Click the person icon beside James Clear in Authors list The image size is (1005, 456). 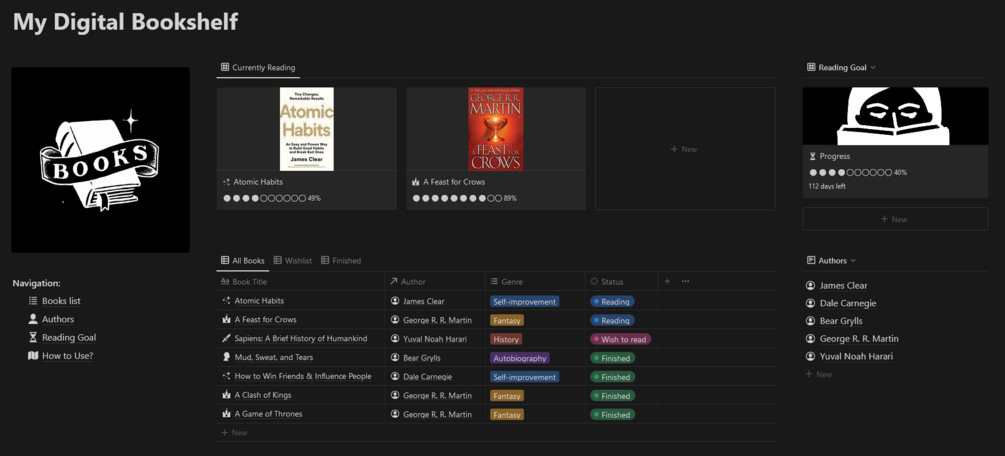[811, 285]
